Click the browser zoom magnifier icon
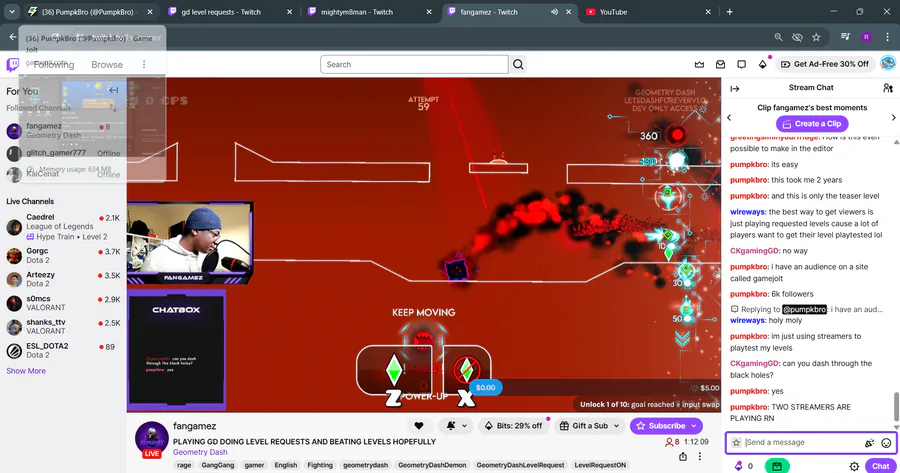This screenshot has width=900, height=473. [x=778, y=37]
